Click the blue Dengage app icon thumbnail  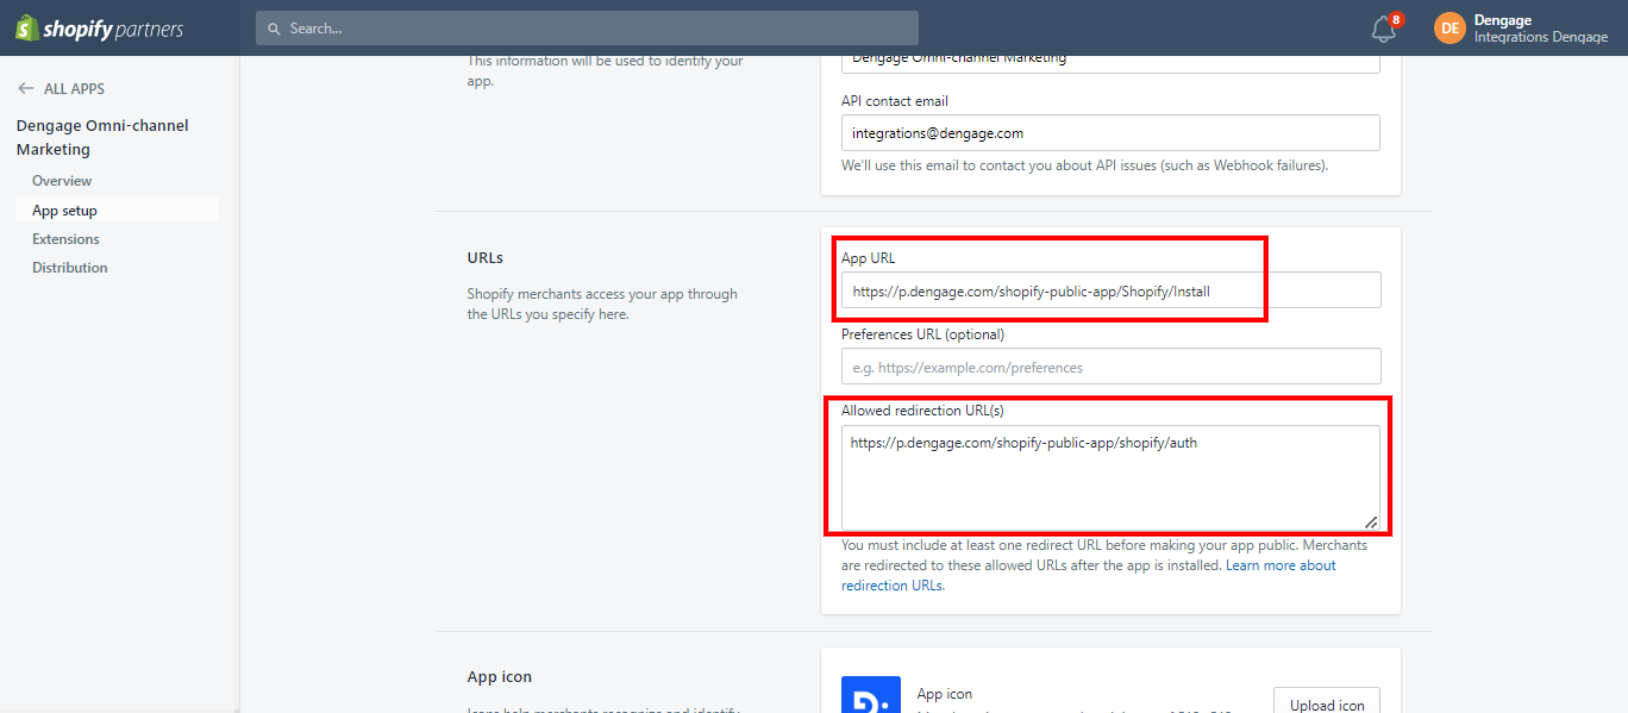click(870, 696)
